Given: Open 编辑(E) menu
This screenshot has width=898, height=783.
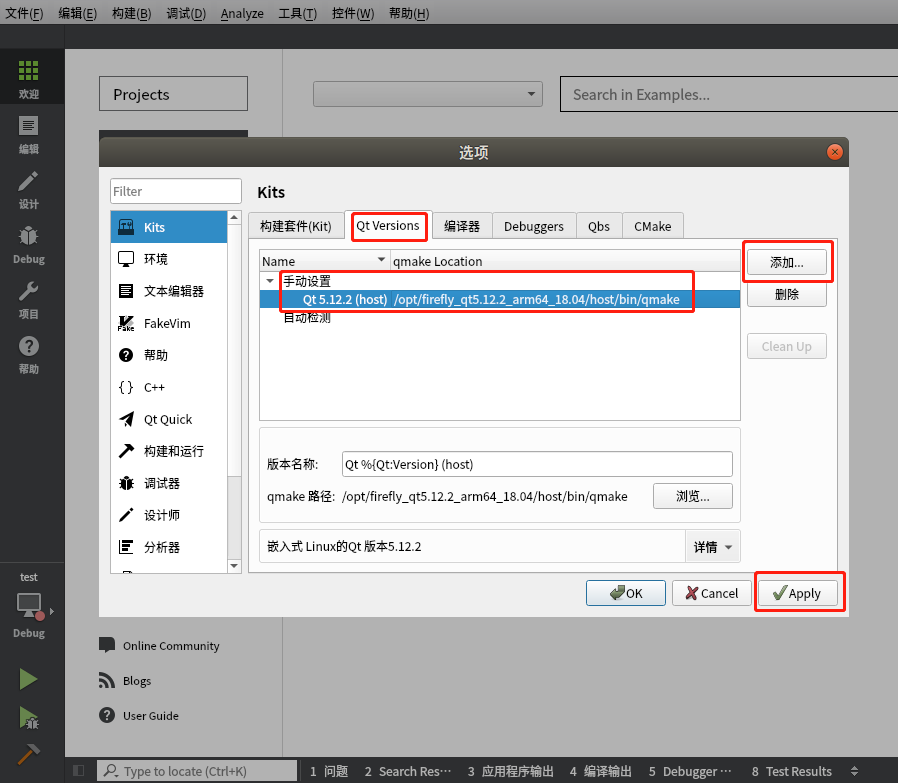Looking at the screenshot, I should point(77,13).
